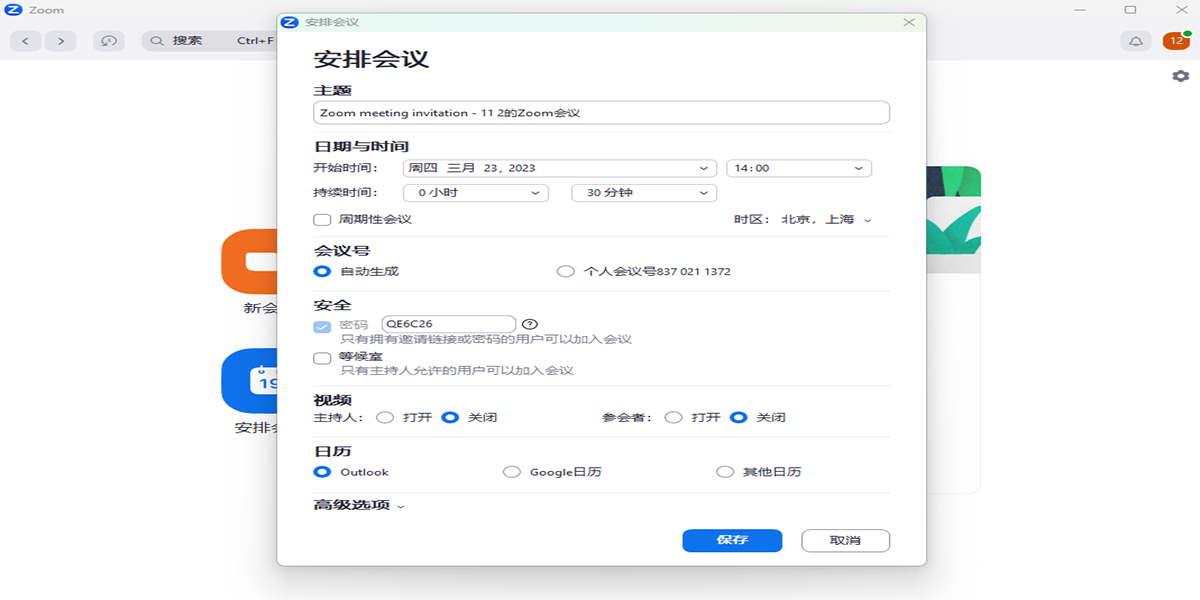Click the help question mark next to passcode
The image size is (1200, 600).
point(530,324)
